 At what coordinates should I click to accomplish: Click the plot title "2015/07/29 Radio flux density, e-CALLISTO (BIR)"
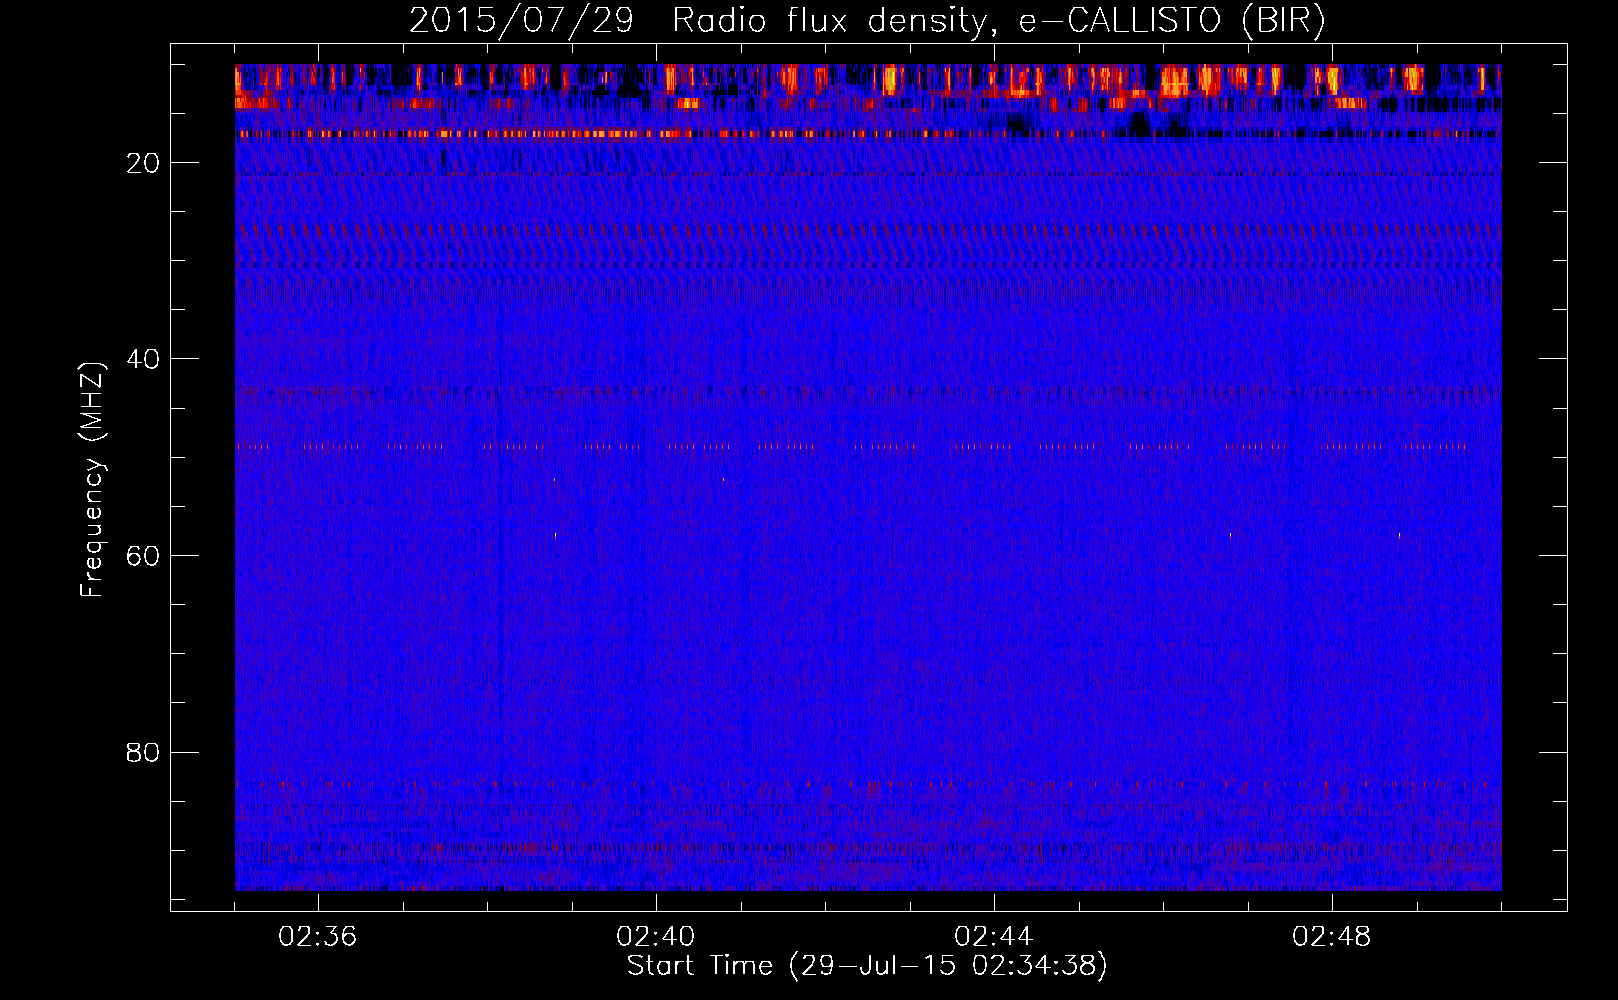pyautogui.click(x=867, y=21)
